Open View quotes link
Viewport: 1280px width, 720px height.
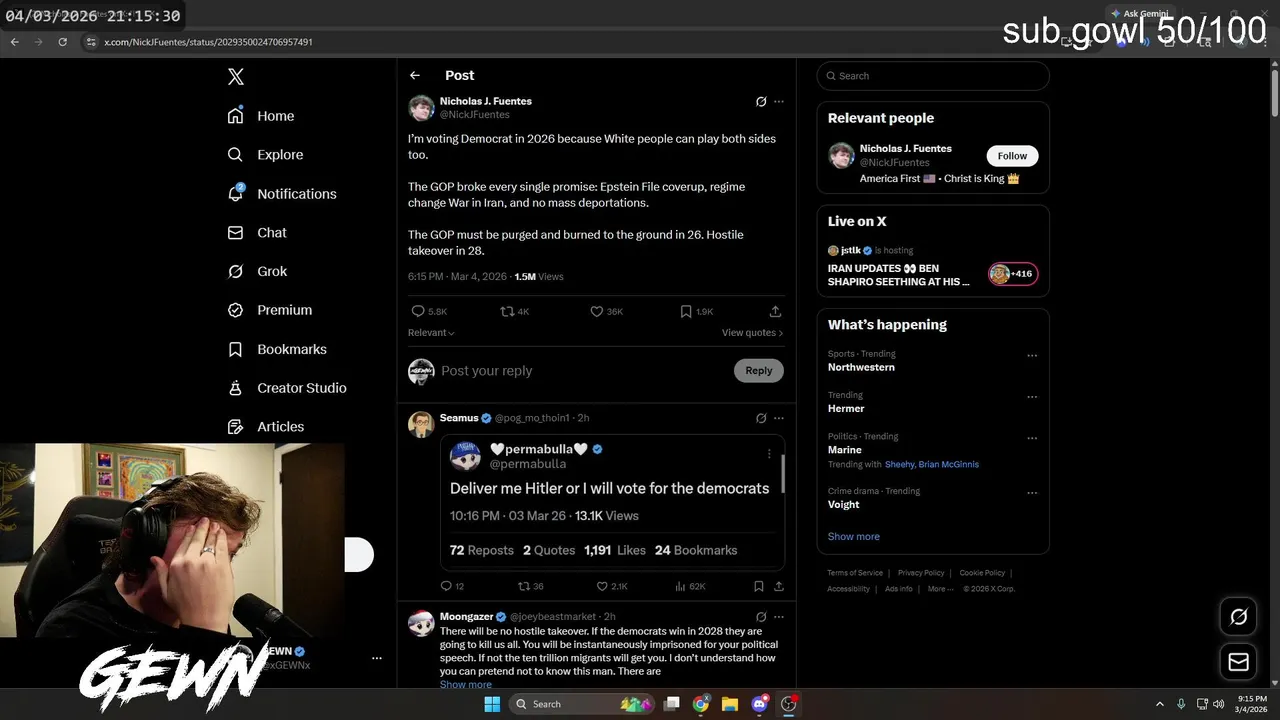(752, 333)
